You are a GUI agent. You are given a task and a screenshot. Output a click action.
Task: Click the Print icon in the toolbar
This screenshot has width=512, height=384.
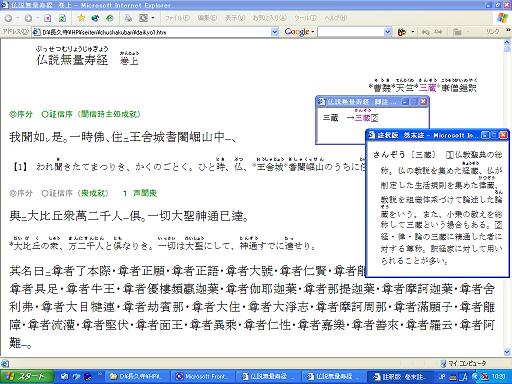click(x=128, y=18)
